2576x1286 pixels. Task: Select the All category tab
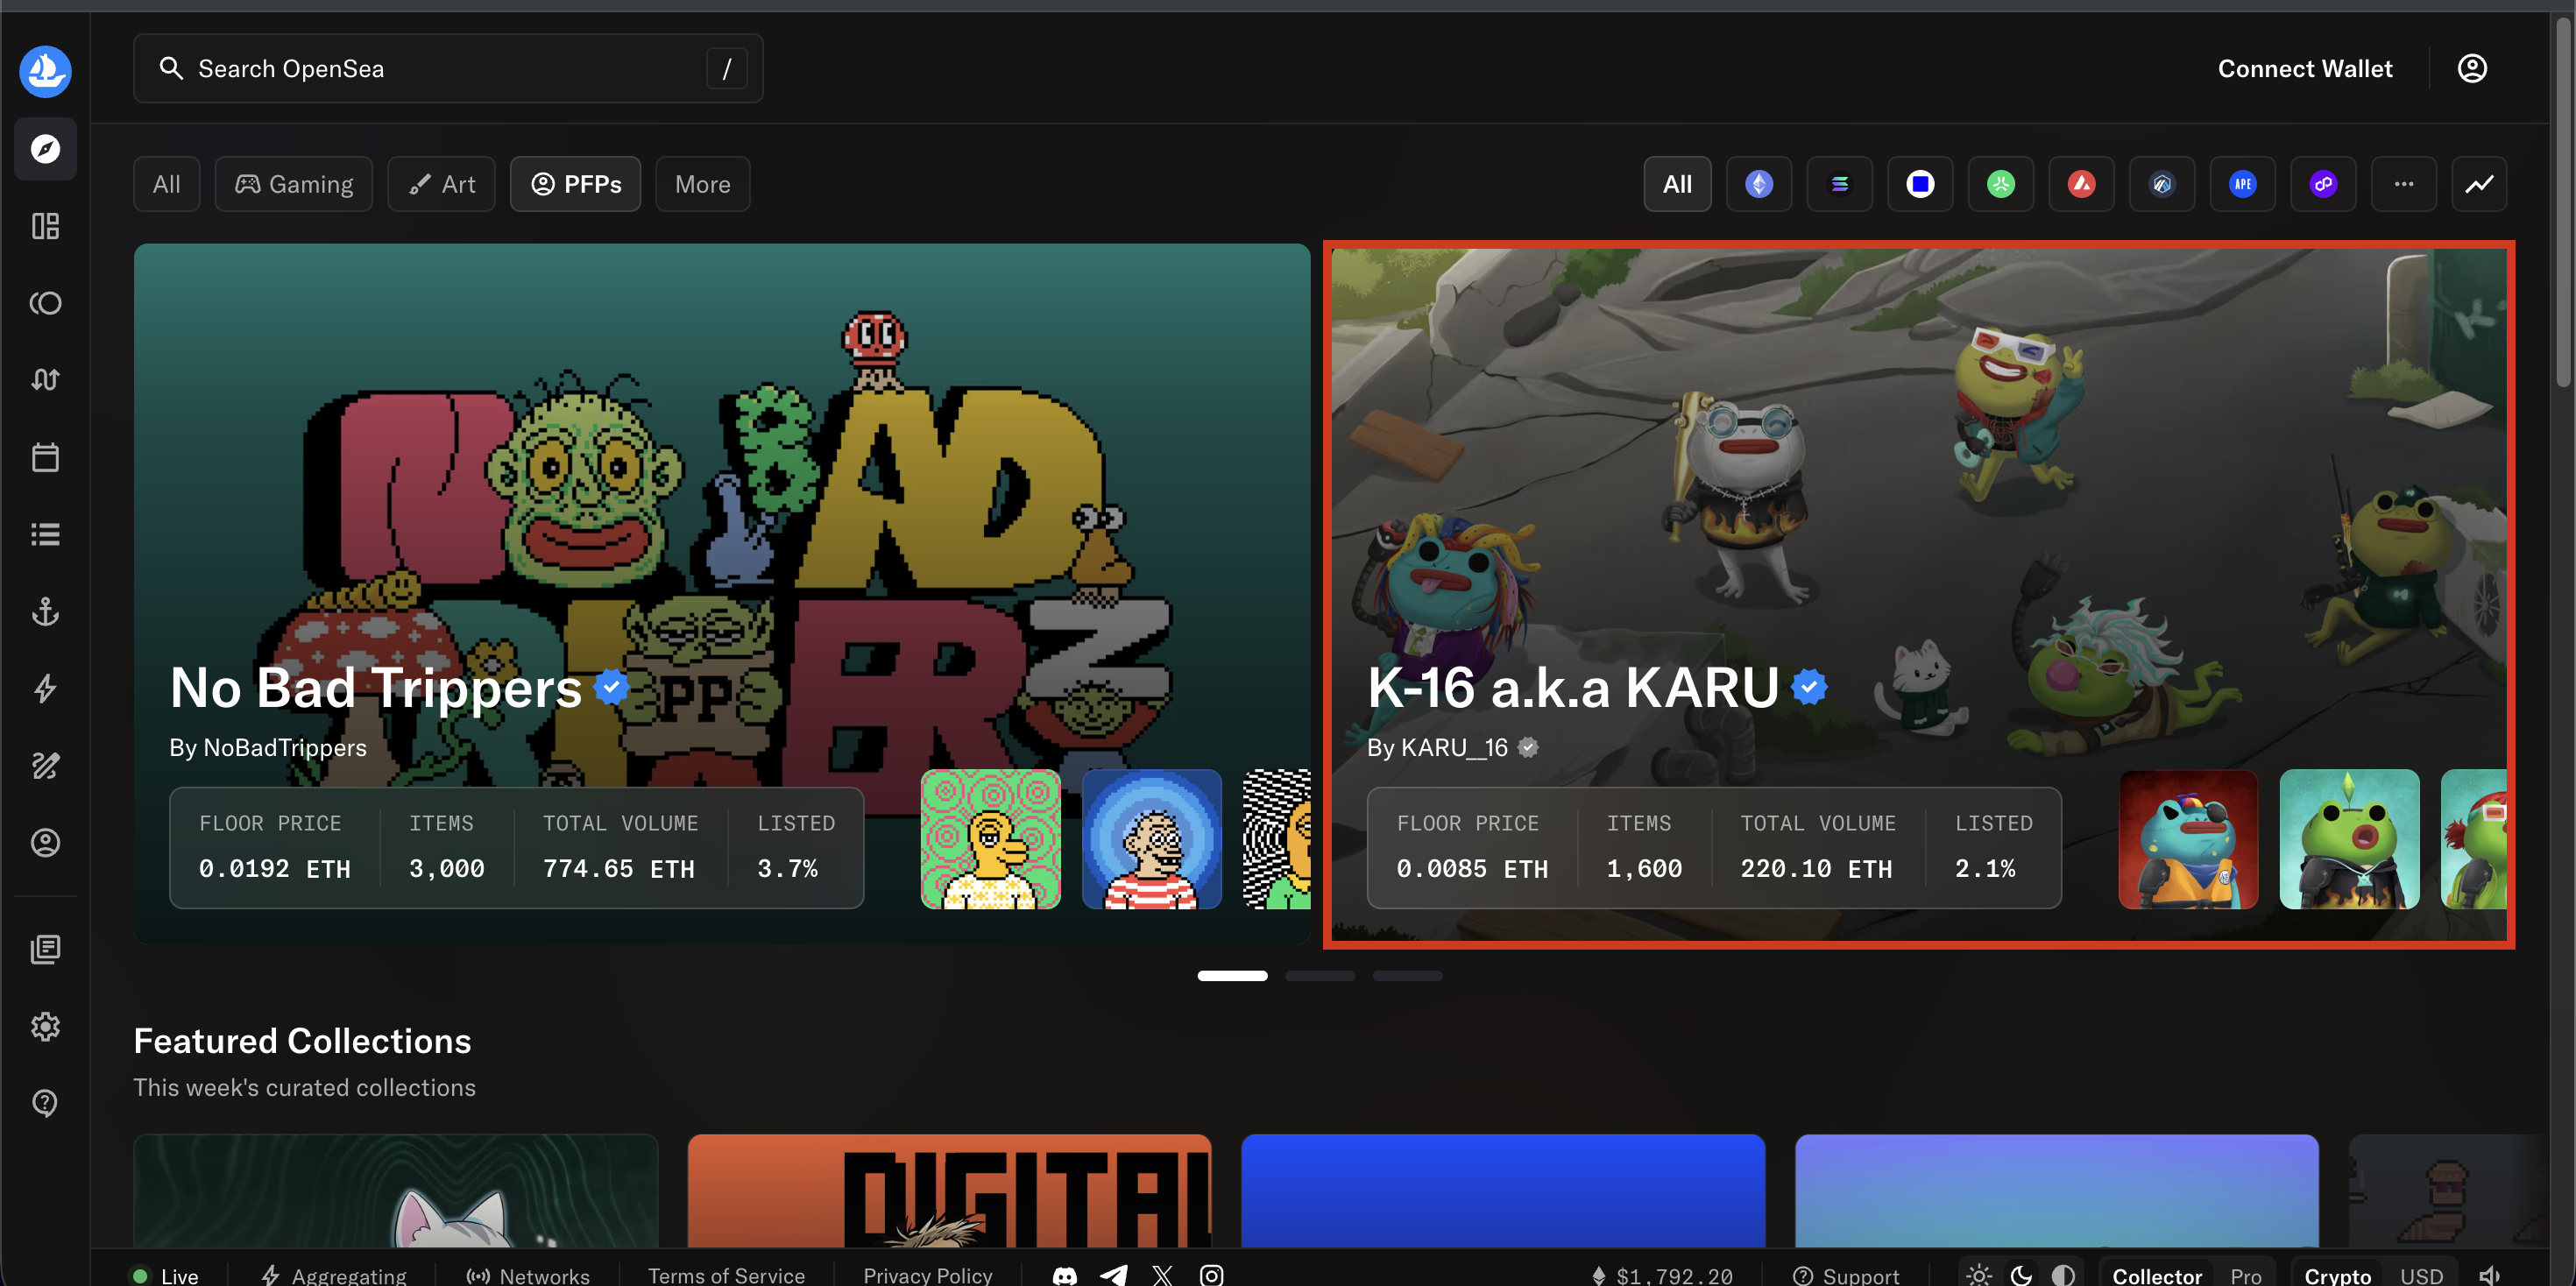point(166,184)
